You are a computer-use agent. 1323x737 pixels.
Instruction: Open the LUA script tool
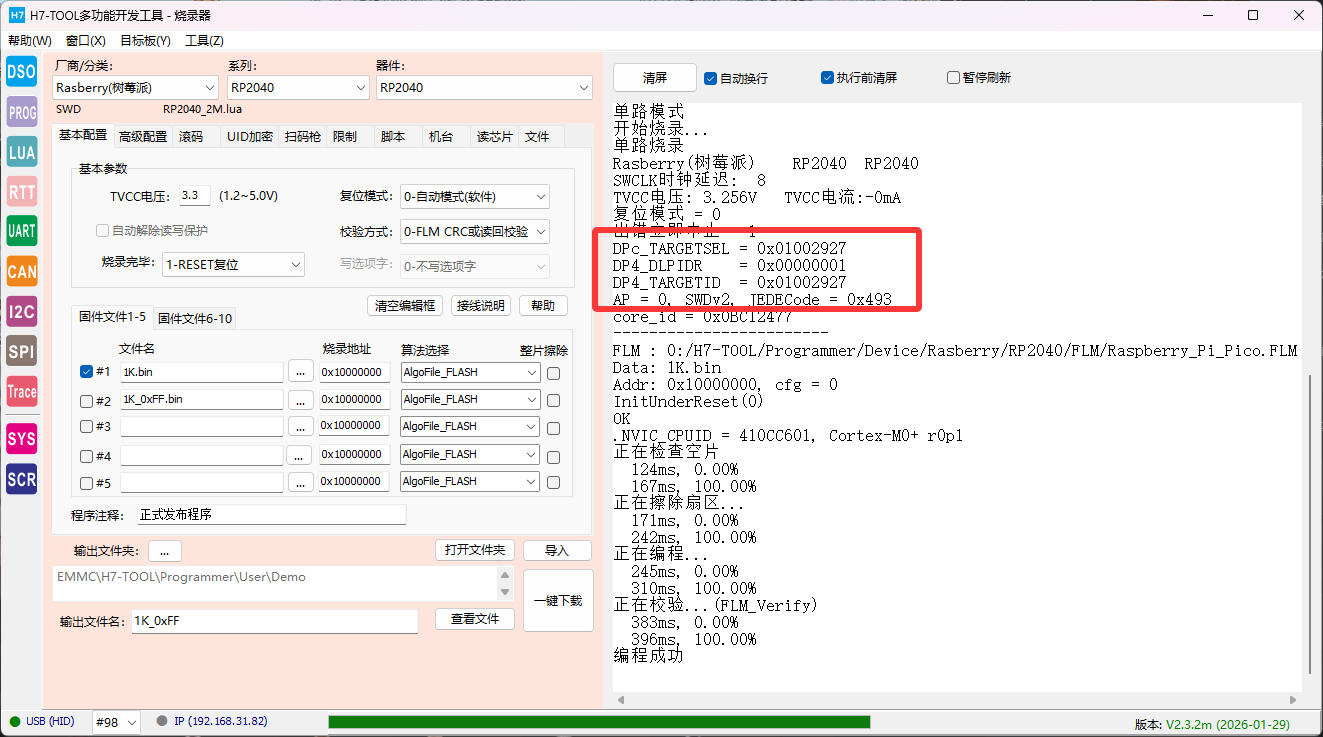21,152
